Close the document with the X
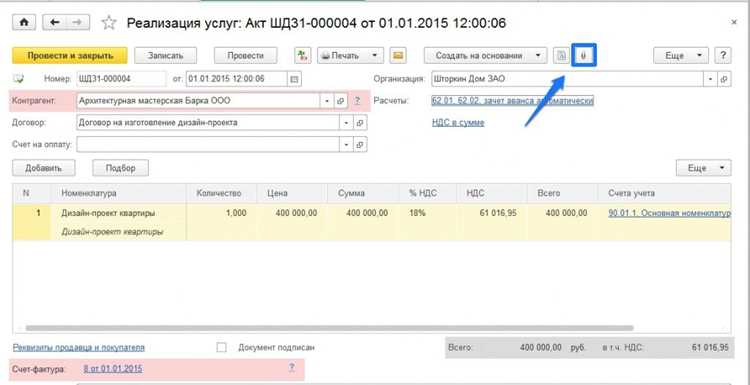Image resolution: width=750 pixels, height=385 pixels. 734,22
